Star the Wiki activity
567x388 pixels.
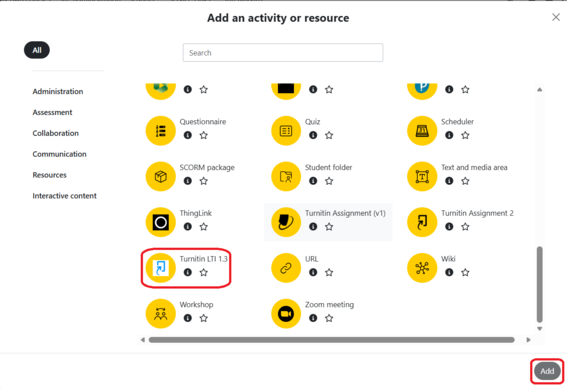(465, 272)
